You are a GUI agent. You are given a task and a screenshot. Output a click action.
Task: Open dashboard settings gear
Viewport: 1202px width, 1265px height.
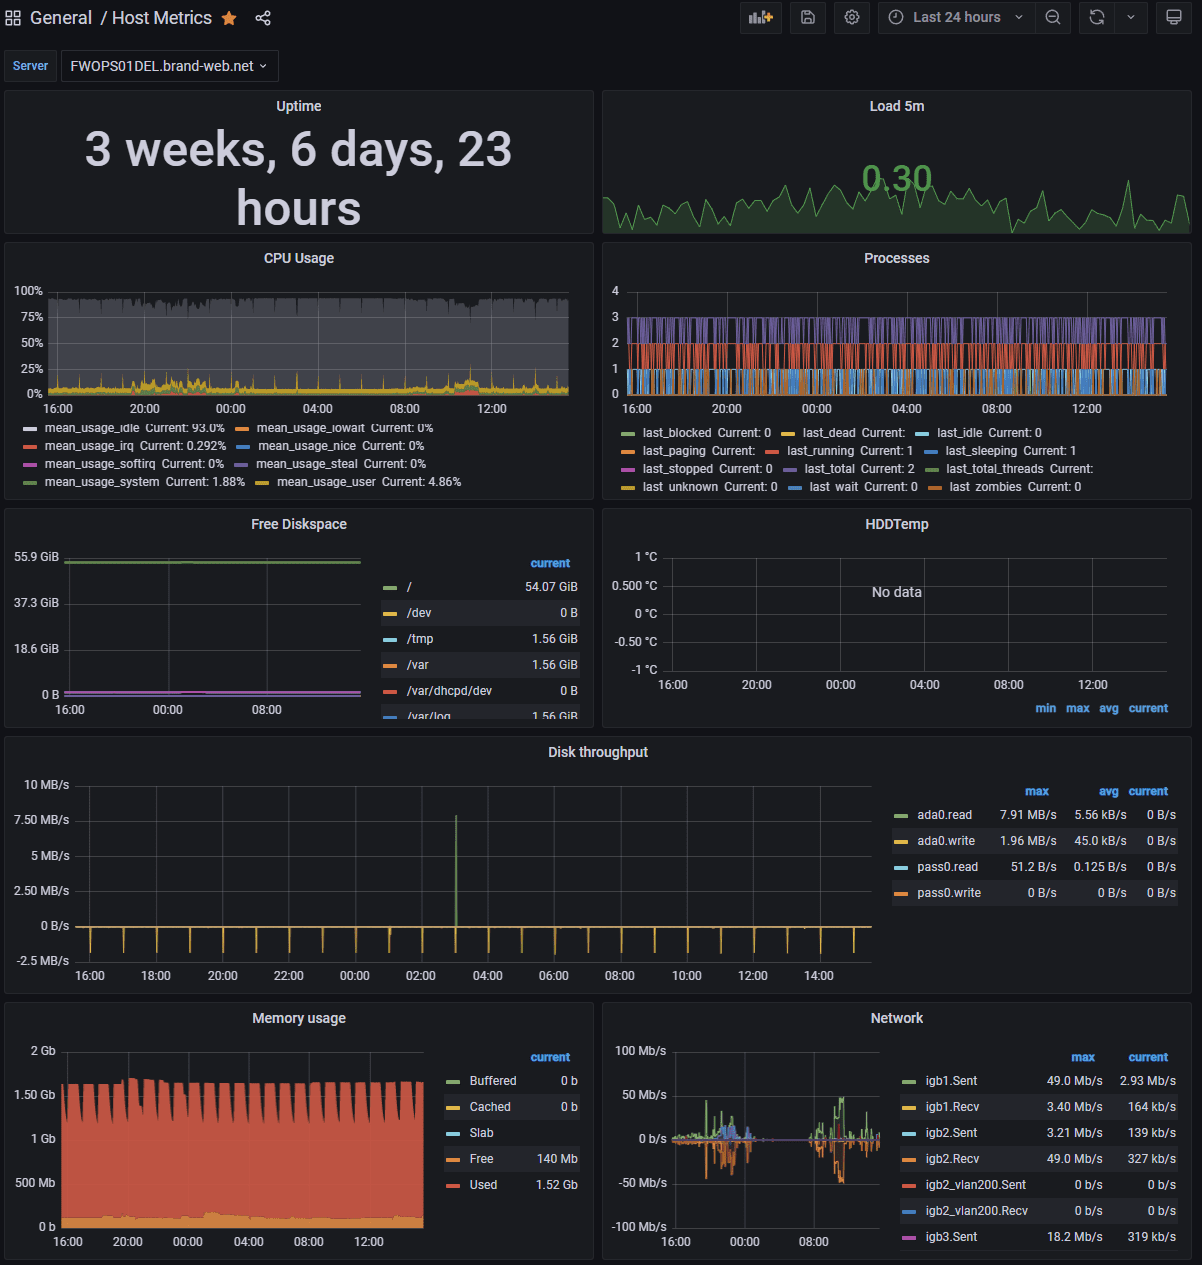click(x=852, y=17)
